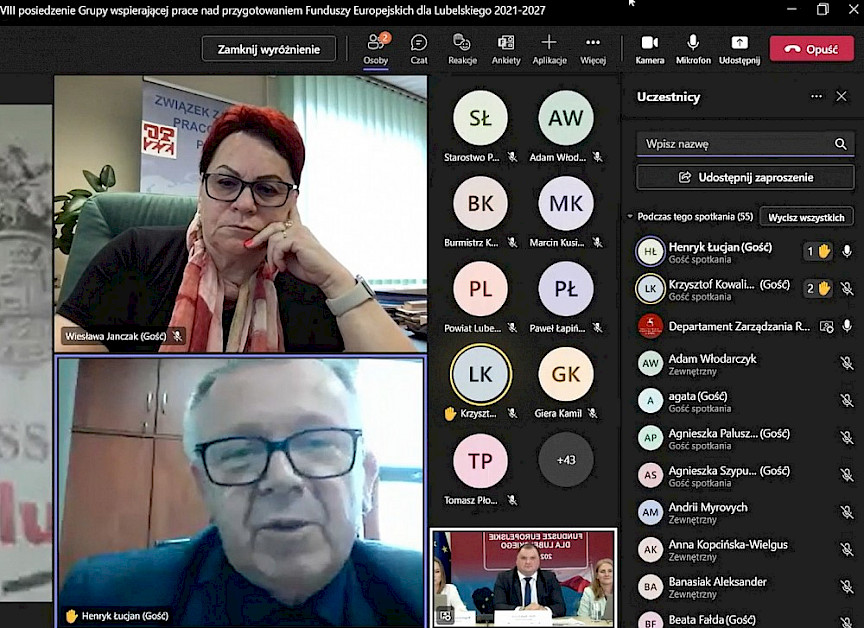The width and height of the screenshot is (864, 628).
Task: Select the PŁ Paweł Łapiń participant tile
Action: coord(566,297)
